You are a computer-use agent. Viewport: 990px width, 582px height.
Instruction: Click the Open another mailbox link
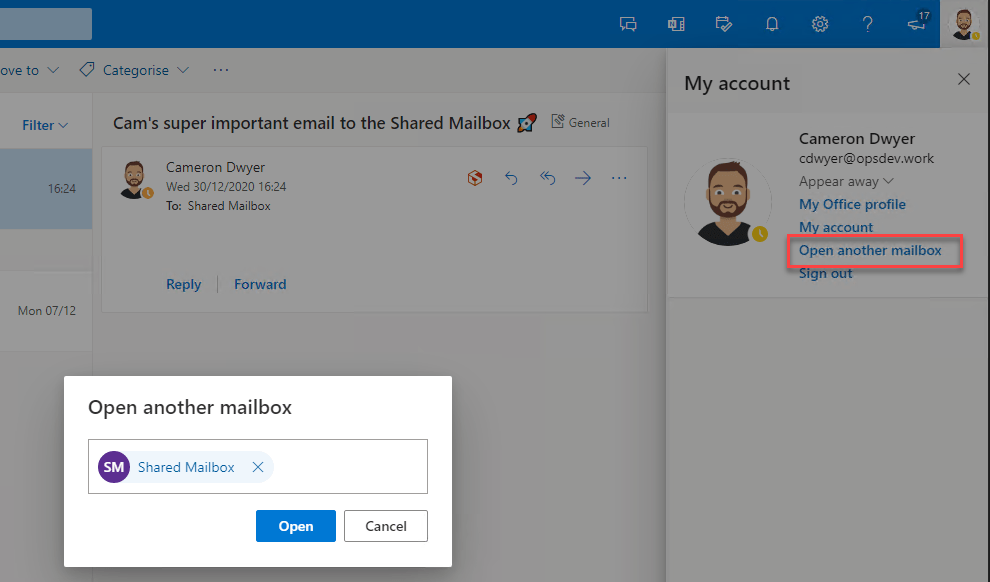(x=870, y=250)
